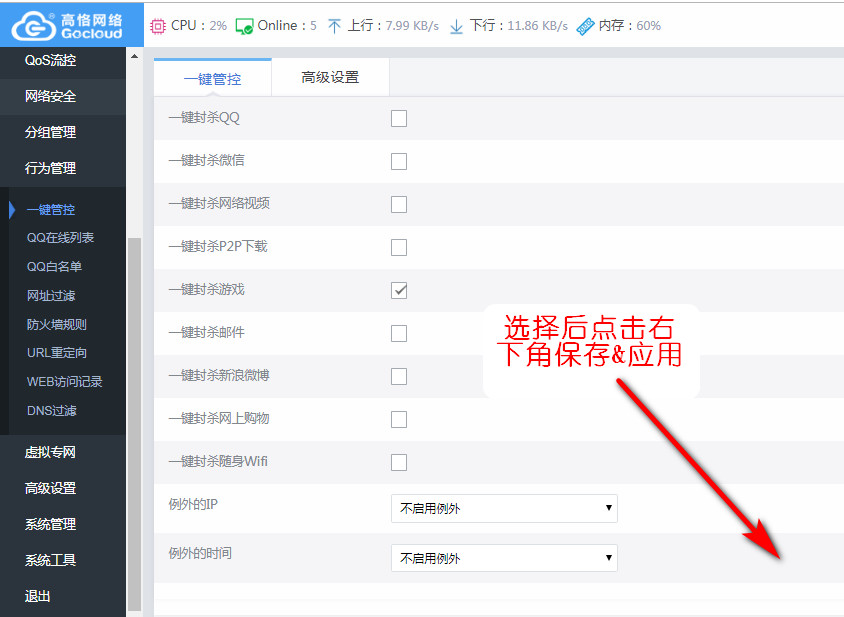Click the download arrow icon
This screenshot has width=844, height=617.
click(x=456, y=26)
